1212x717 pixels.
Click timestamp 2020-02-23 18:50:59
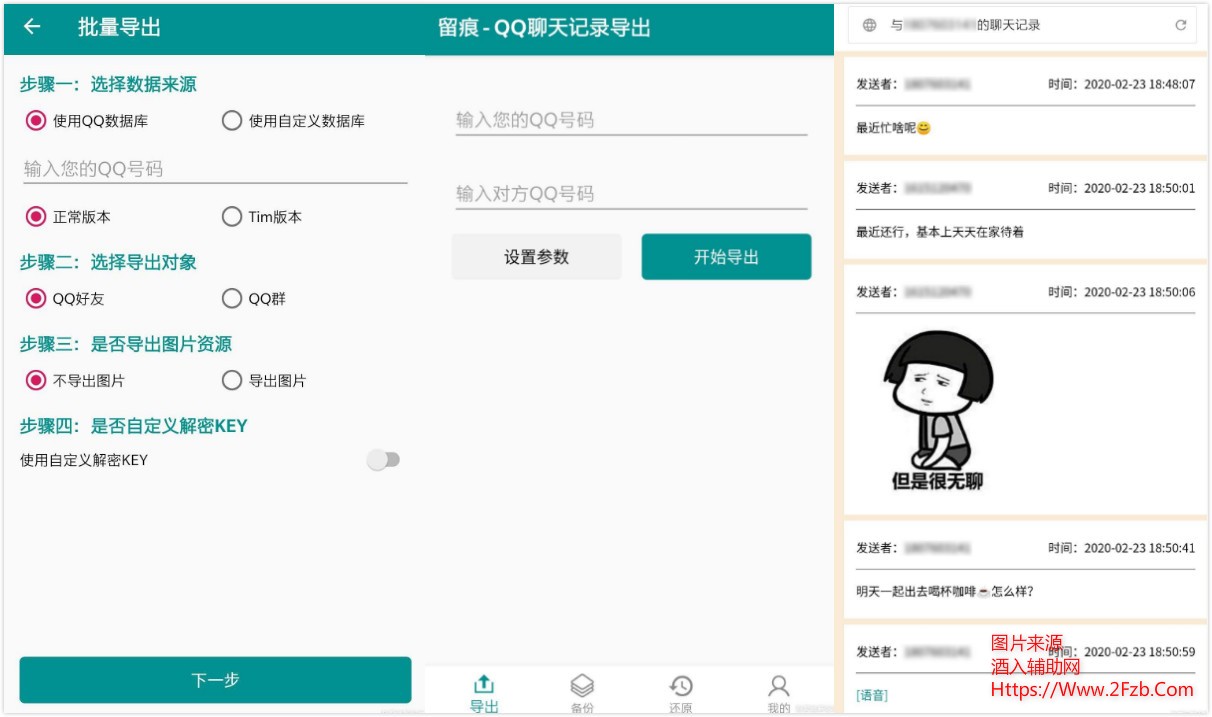point(1139,652)
